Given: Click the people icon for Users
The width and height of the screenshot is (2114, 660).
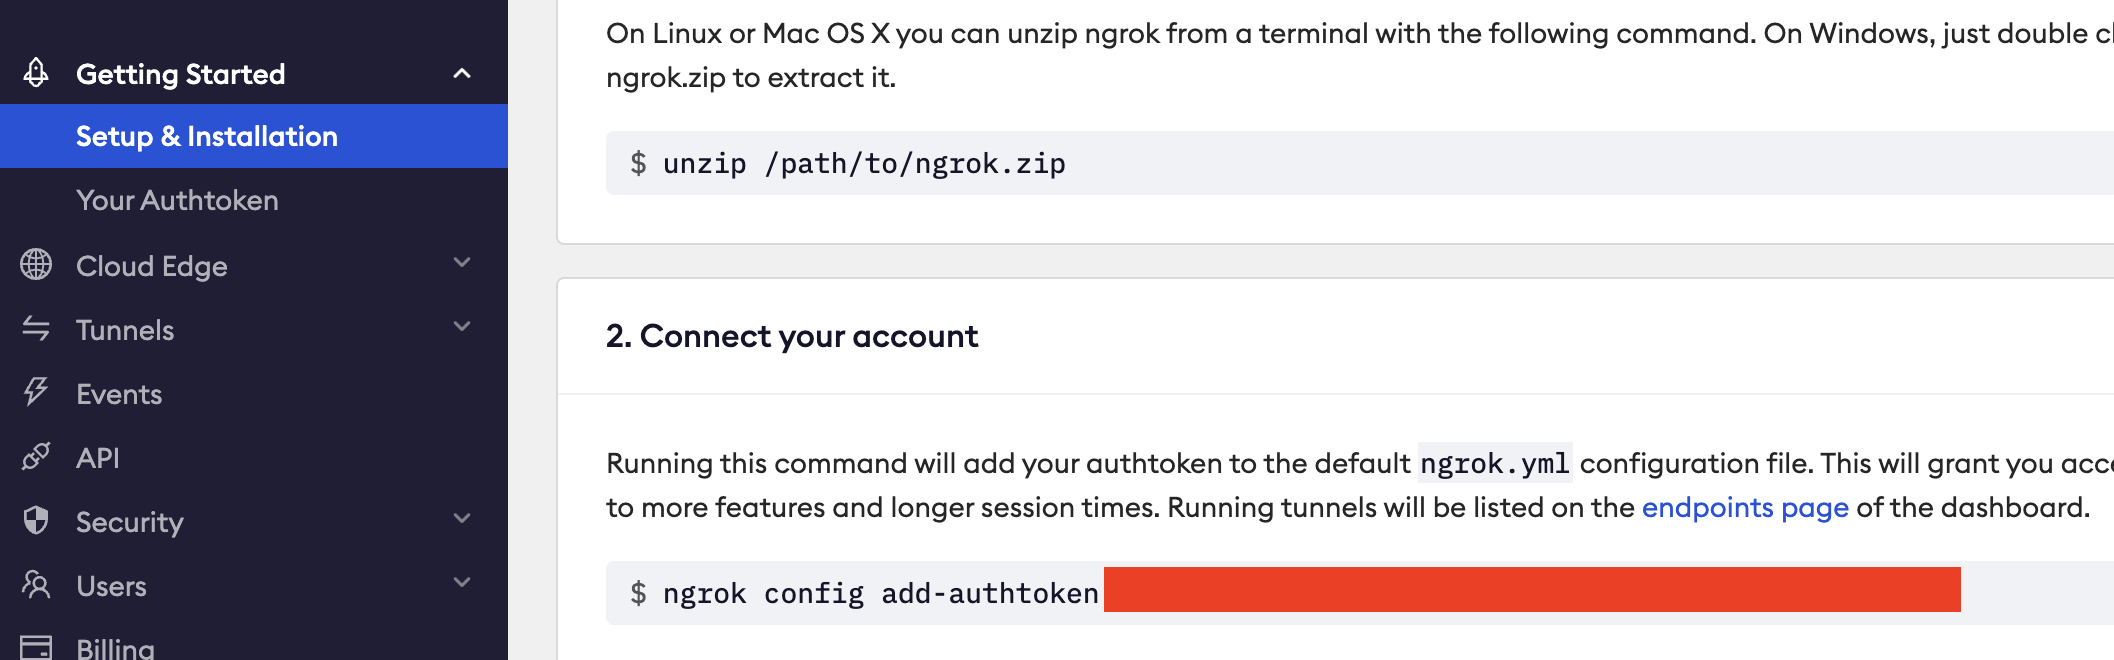Looking at the screenshot, I should (36, 585).
